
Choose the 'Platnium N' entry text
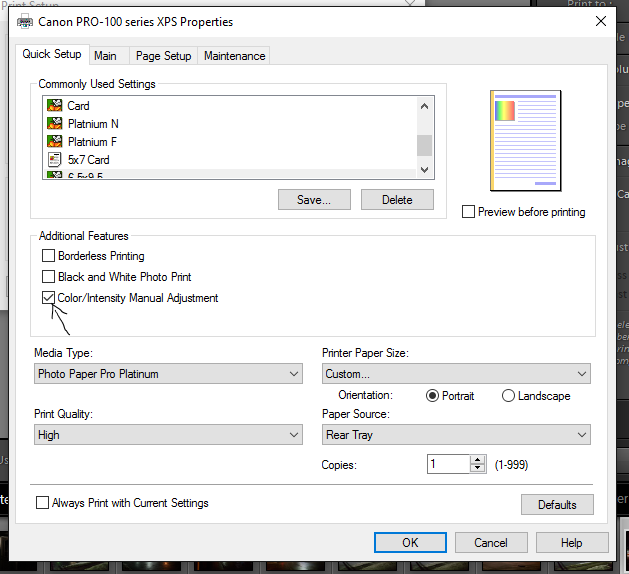tap(93, 124)
